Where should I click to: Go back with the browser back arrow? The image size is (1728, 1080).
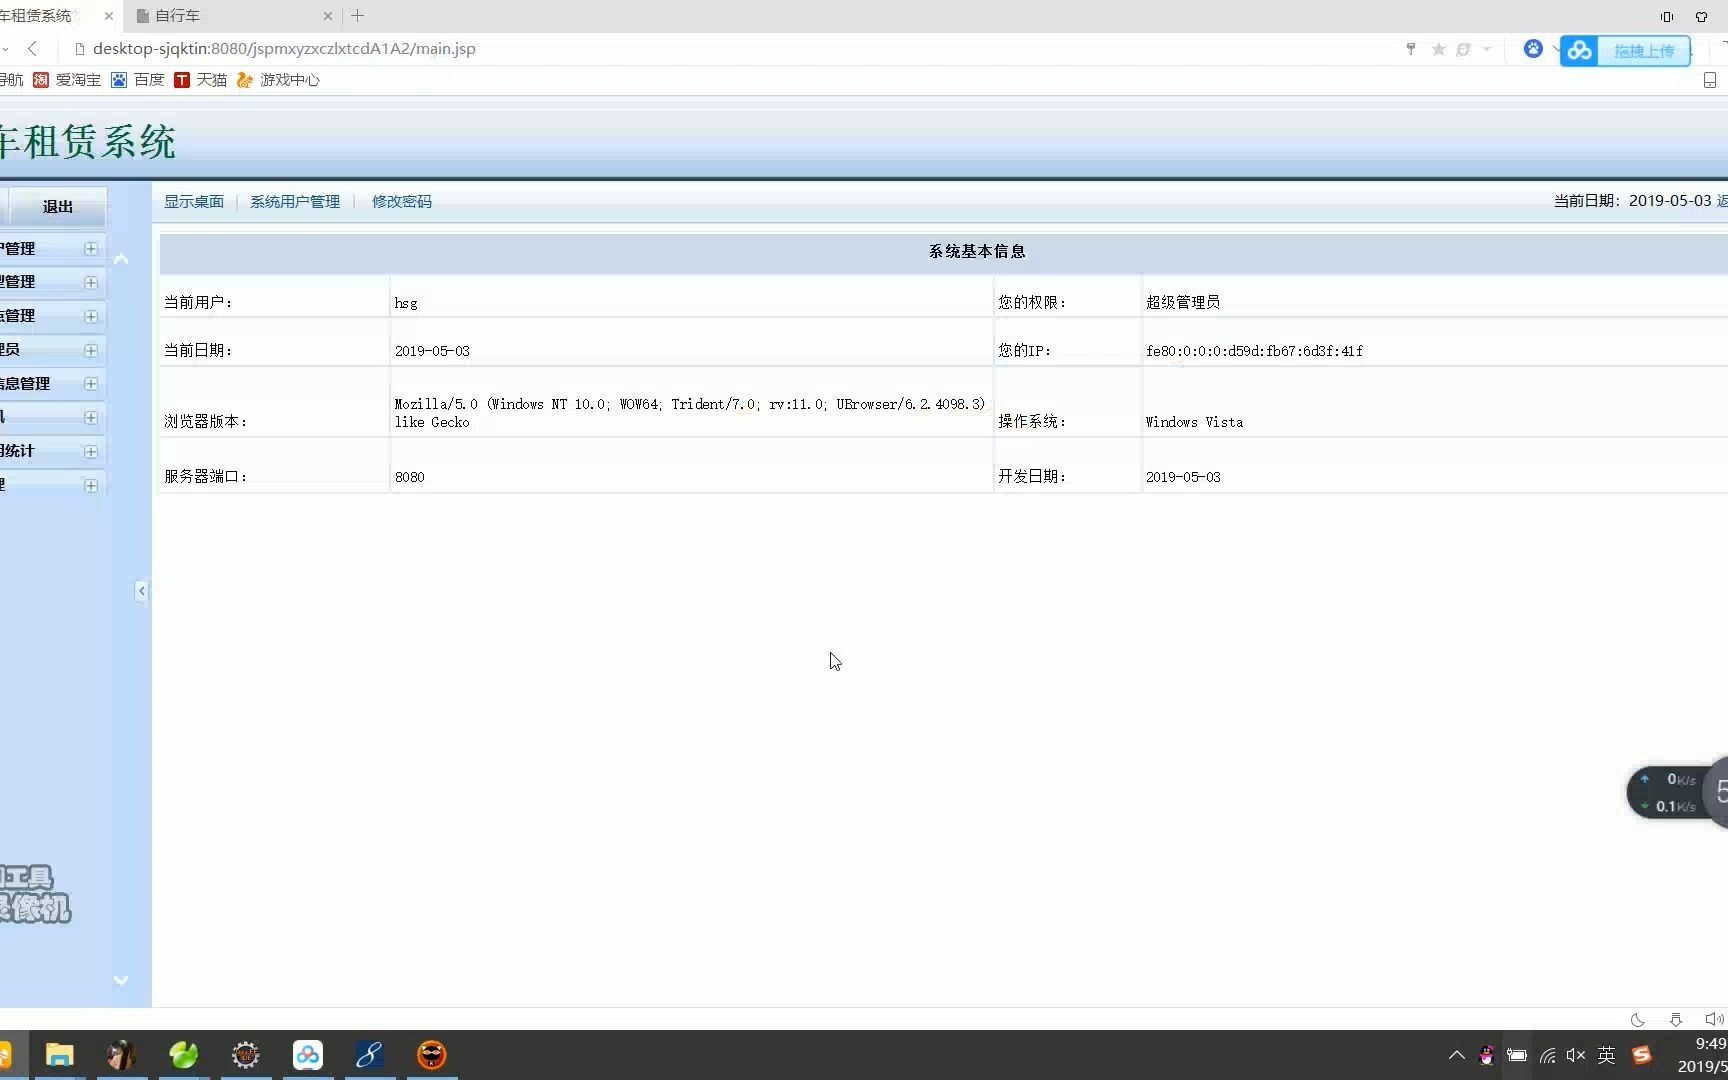tap(33, 48)
